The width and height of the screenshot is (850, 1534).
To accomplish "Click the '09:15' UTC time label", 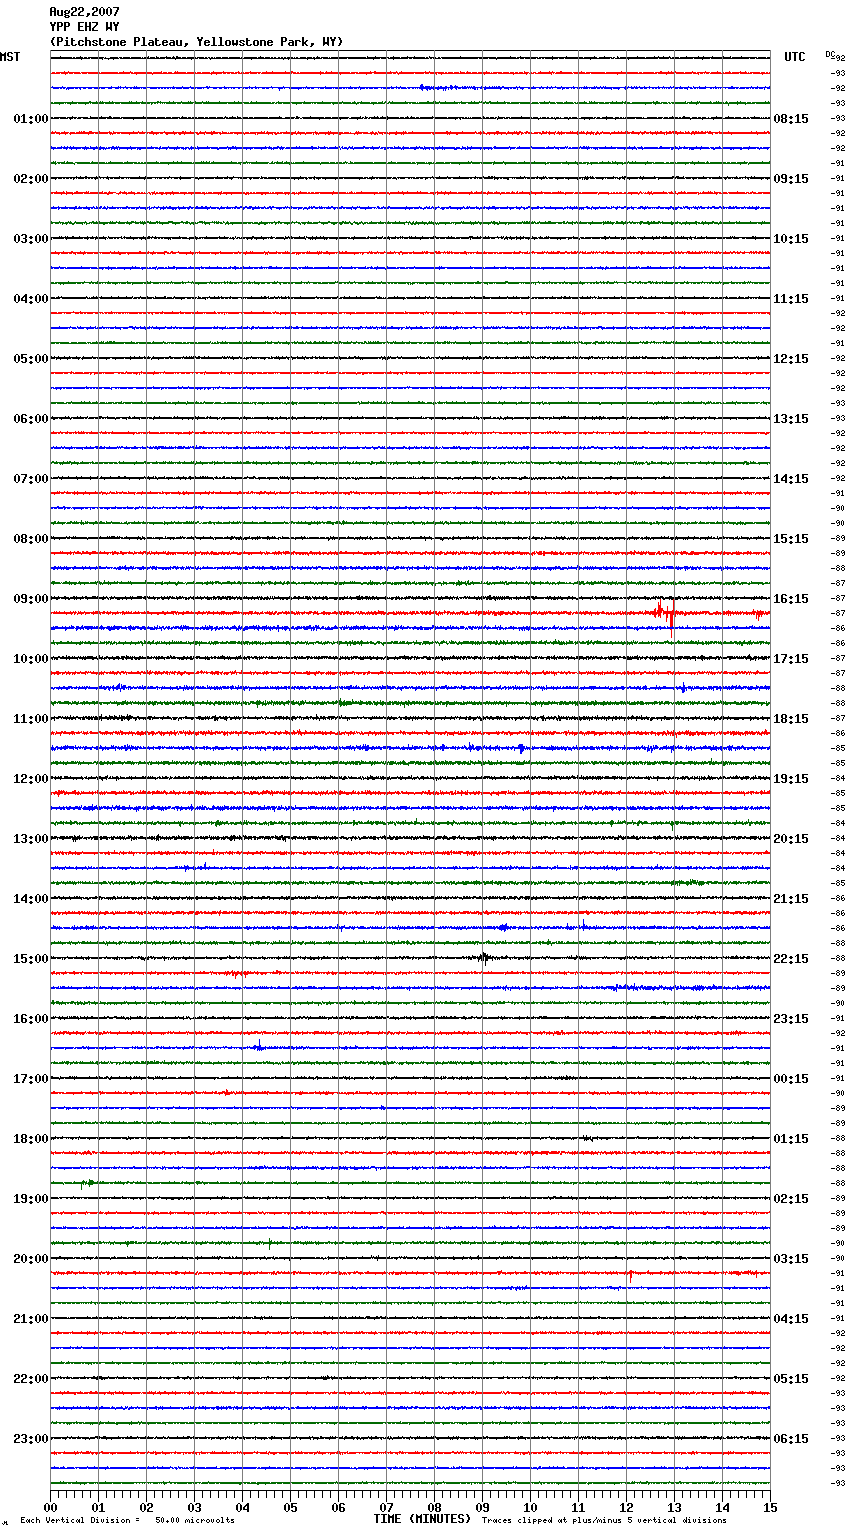I will [x=791, y=179].
